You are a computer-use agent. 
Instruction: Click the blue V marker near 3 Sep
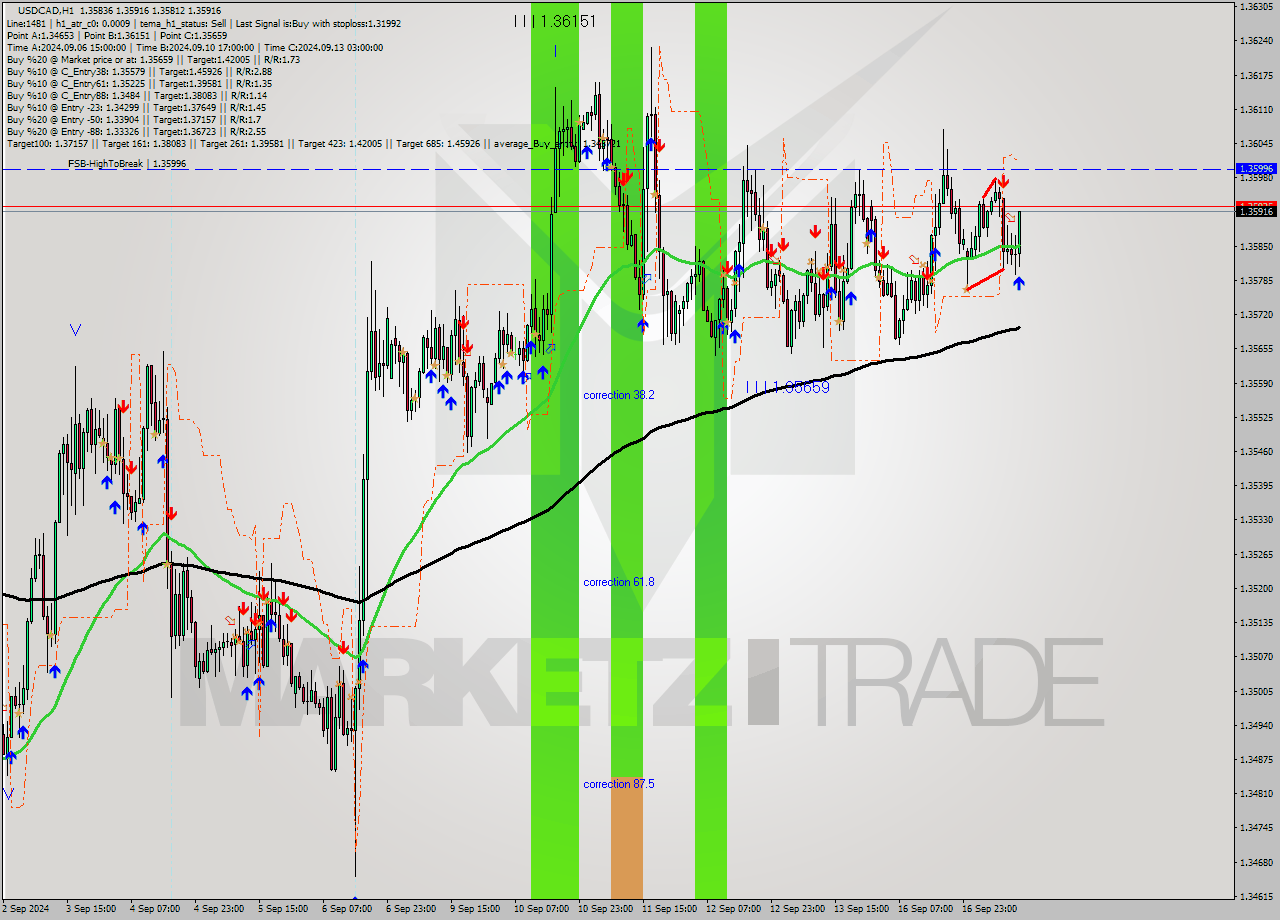pyautogui.click(x=76, y=329)
